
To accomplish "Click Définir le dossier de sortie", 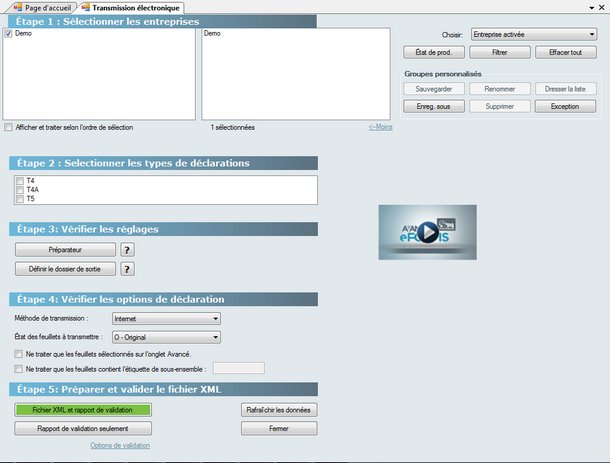I will (x=65, y=269).
